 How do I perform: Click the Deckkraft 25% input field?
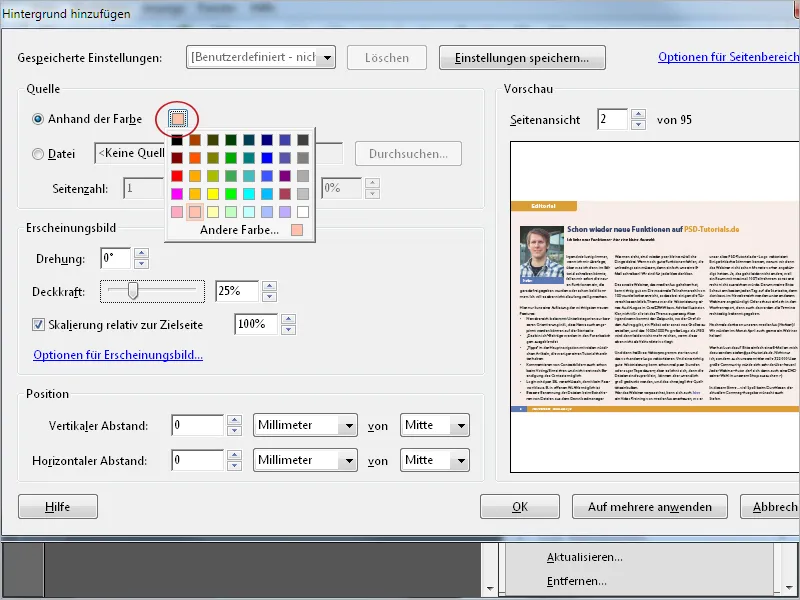[237, 291]
